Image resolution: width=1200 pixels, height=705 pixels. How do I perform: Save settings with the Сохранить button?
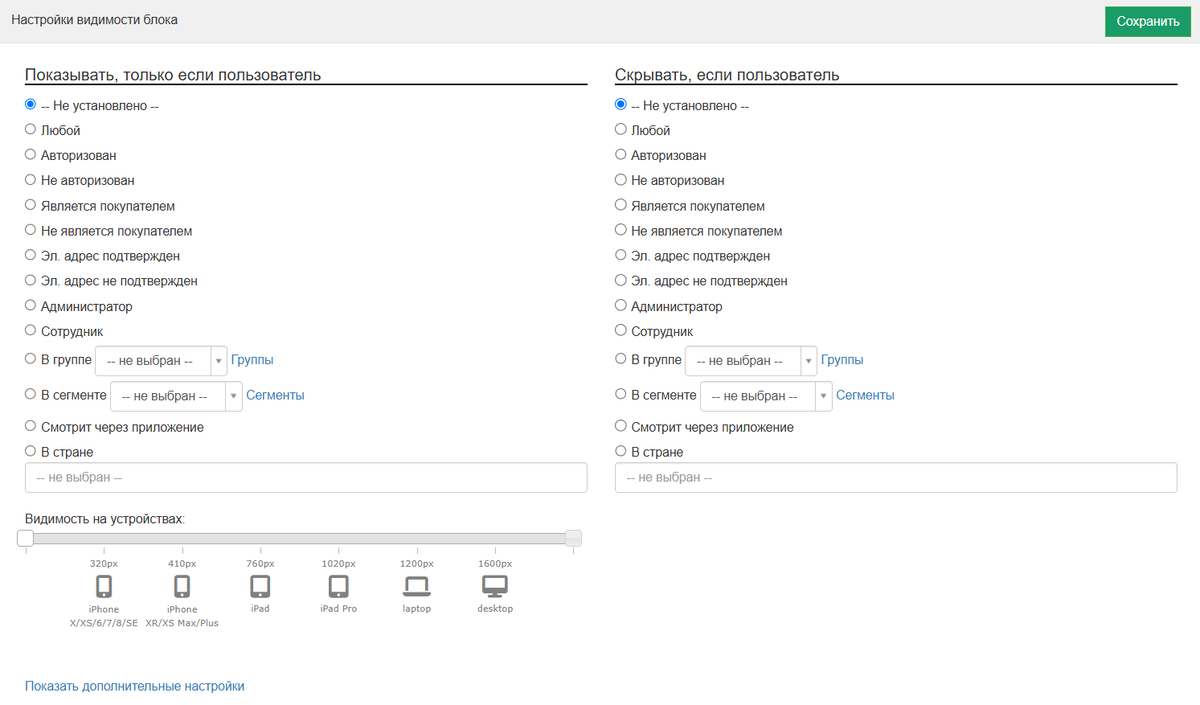[1148, 21]
